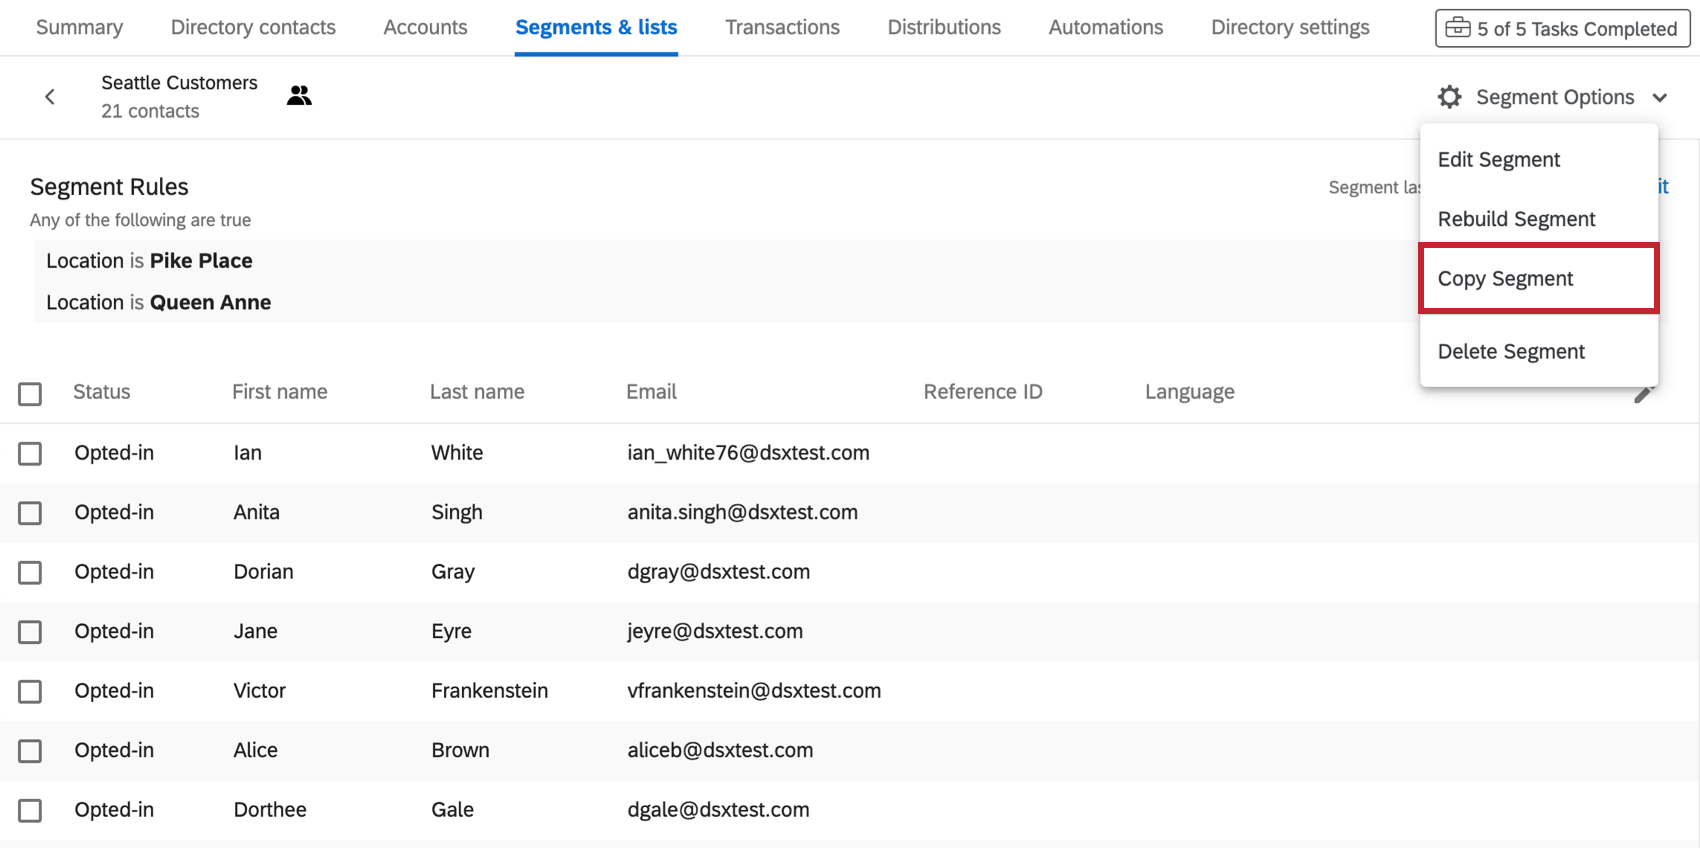Click Rebuild Segment in the dropdown
This screenshot has width=1700, height=848.
tap(1516, 219)
